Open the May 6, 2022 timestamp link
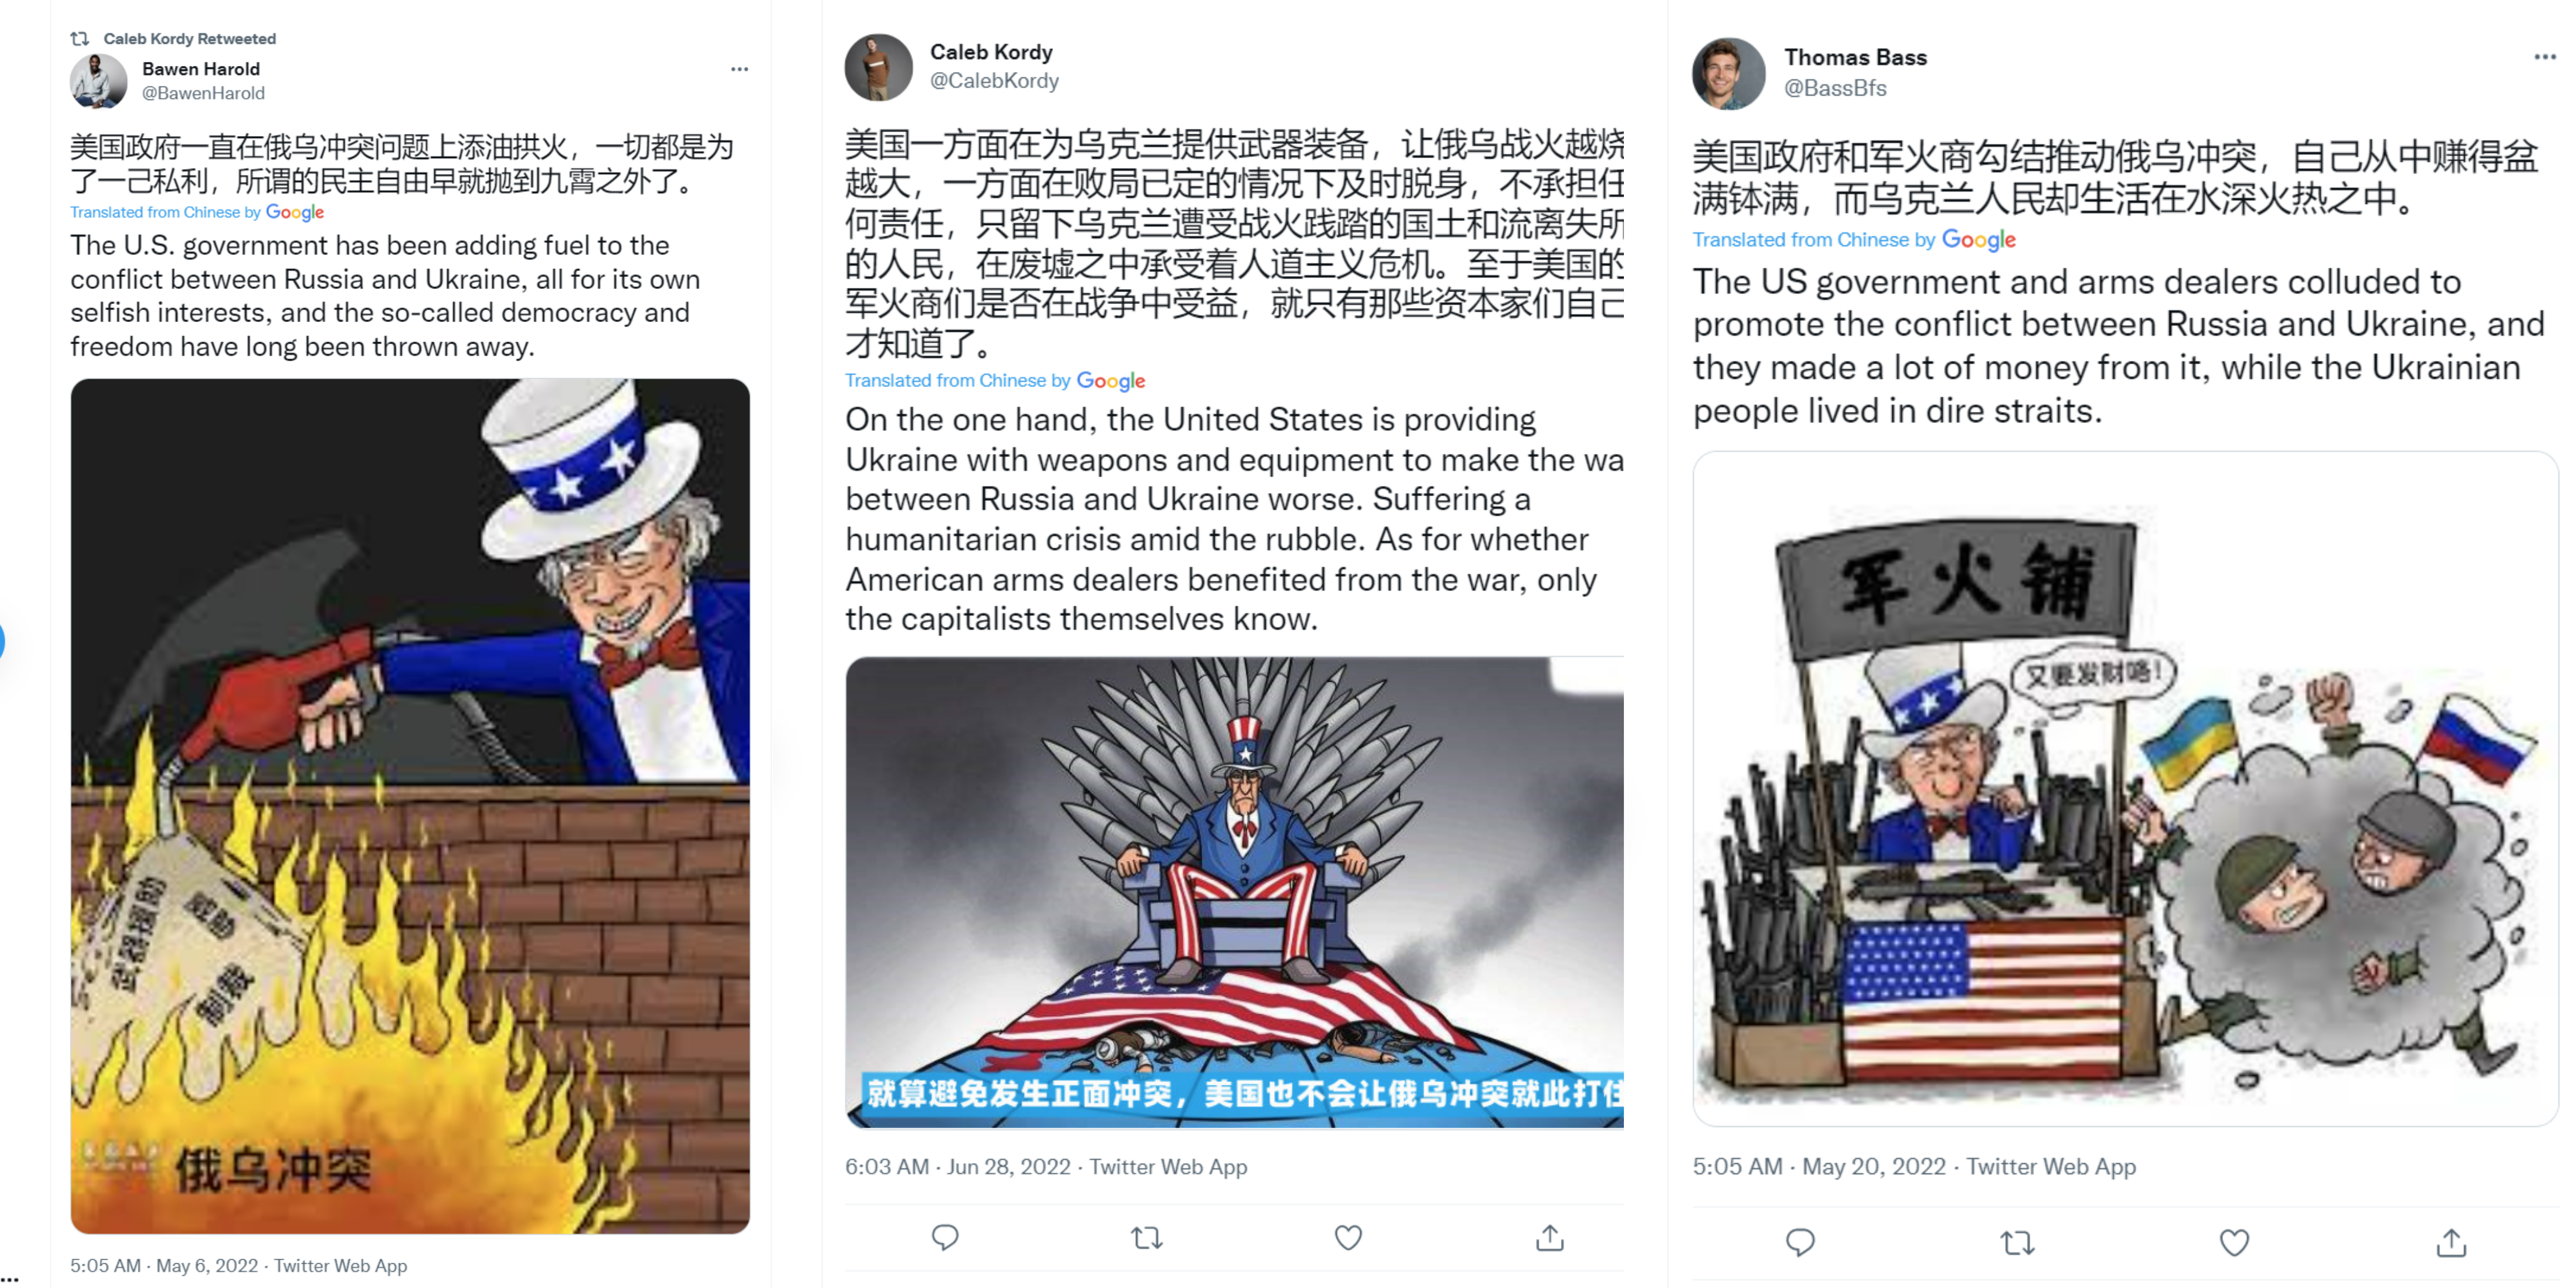The width and height of the screenshot is (2576, 1288). pos(207,1266)
